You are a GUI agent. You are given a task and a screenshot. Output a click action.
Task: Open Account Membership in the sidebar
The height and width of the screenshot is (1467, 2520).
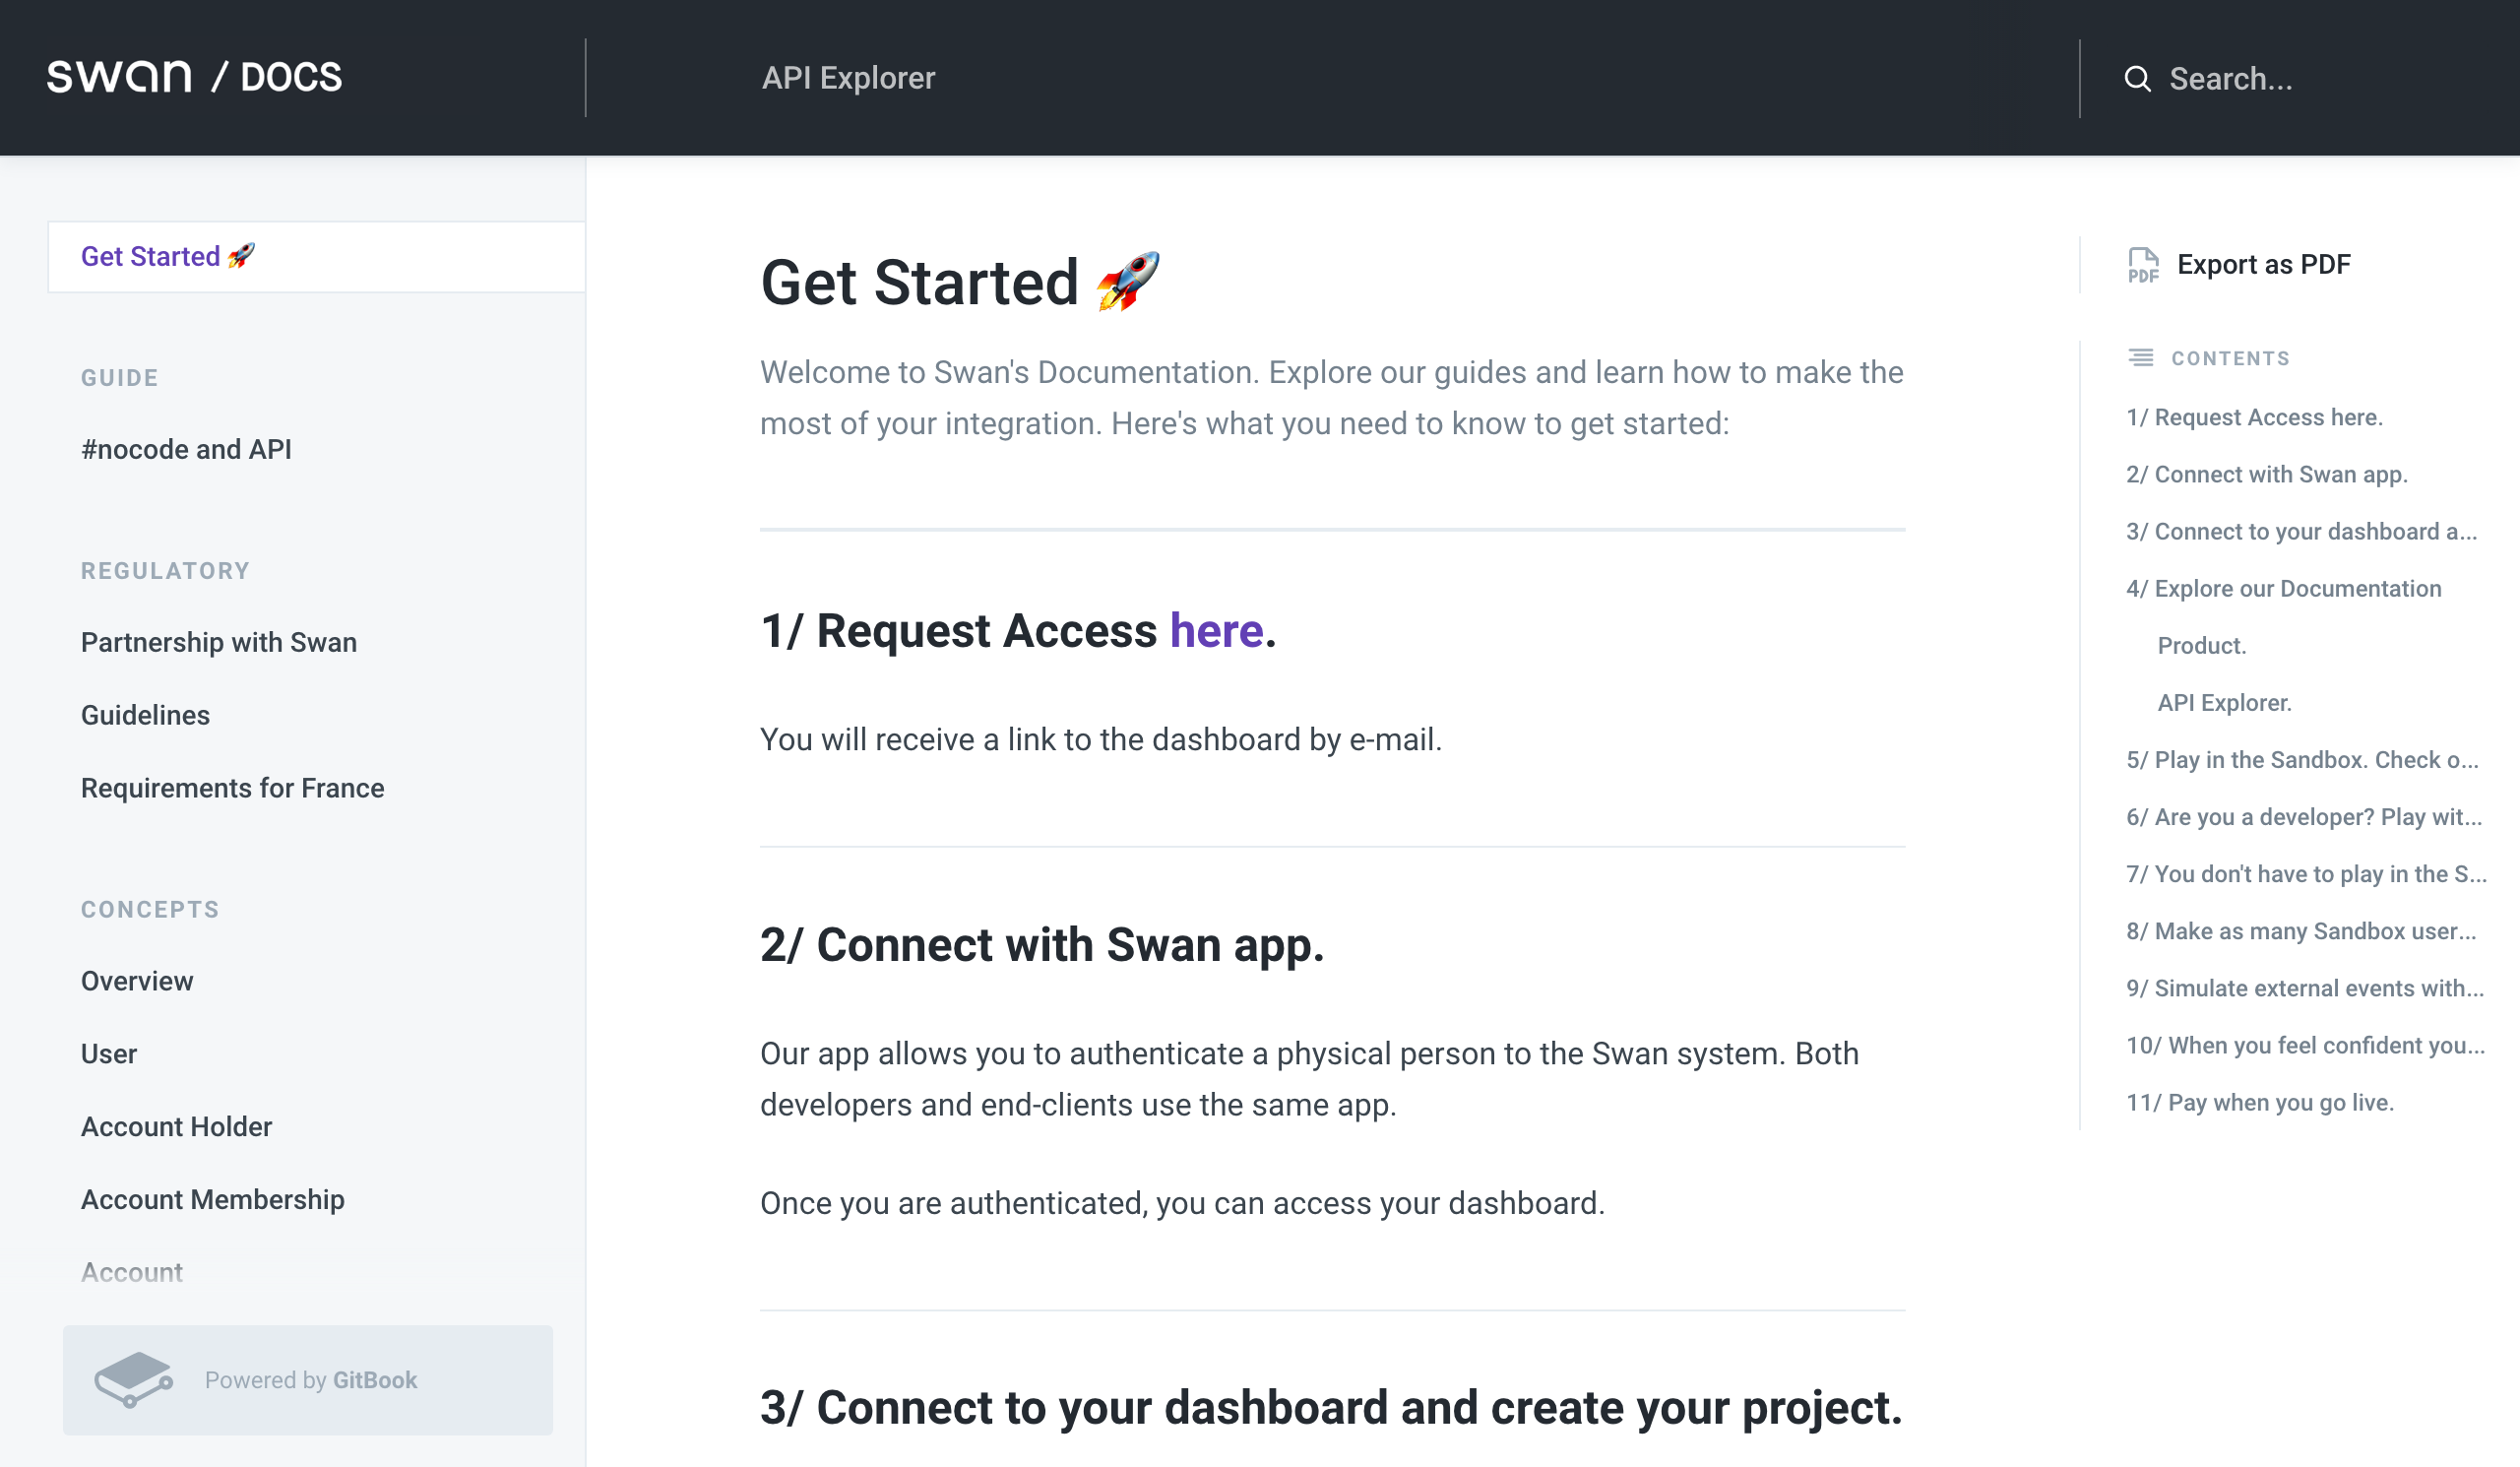[212, 1200]
